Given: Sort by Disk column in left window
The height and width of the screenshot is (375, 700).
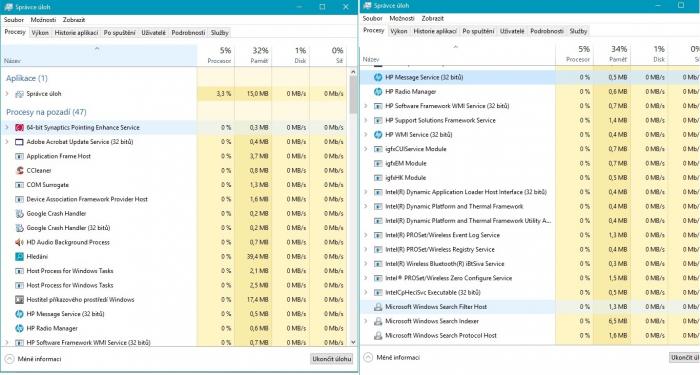Looking at the screenshot, I should [x=291, y=55].
